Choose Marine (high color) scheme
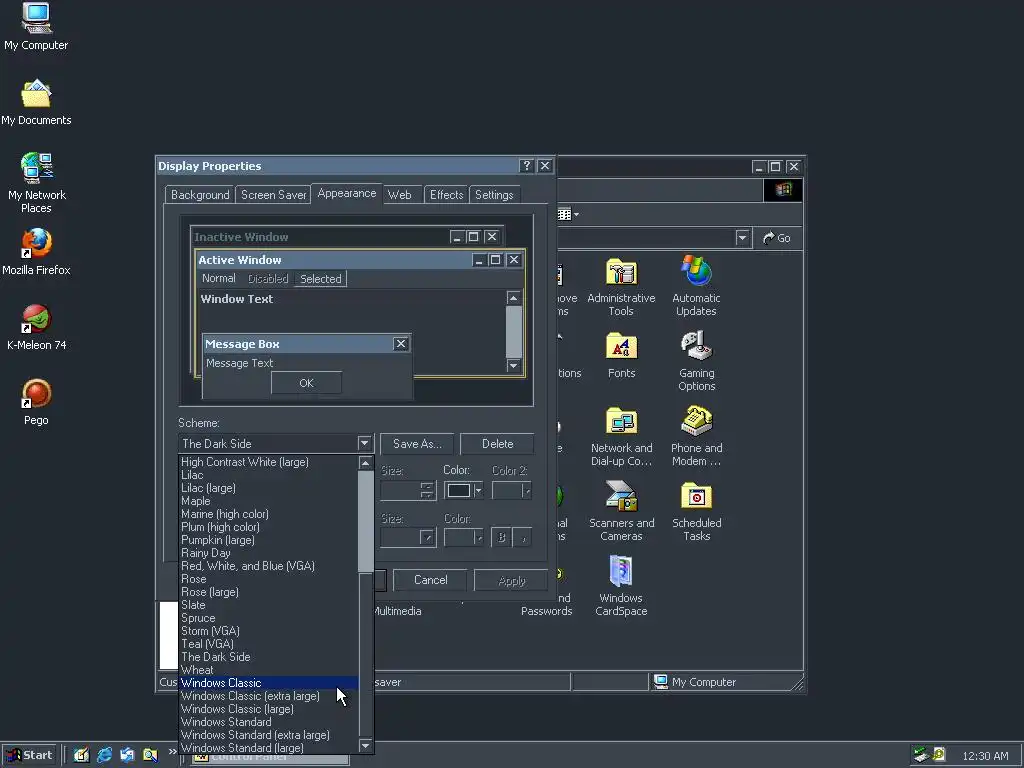 pos(269,514)
